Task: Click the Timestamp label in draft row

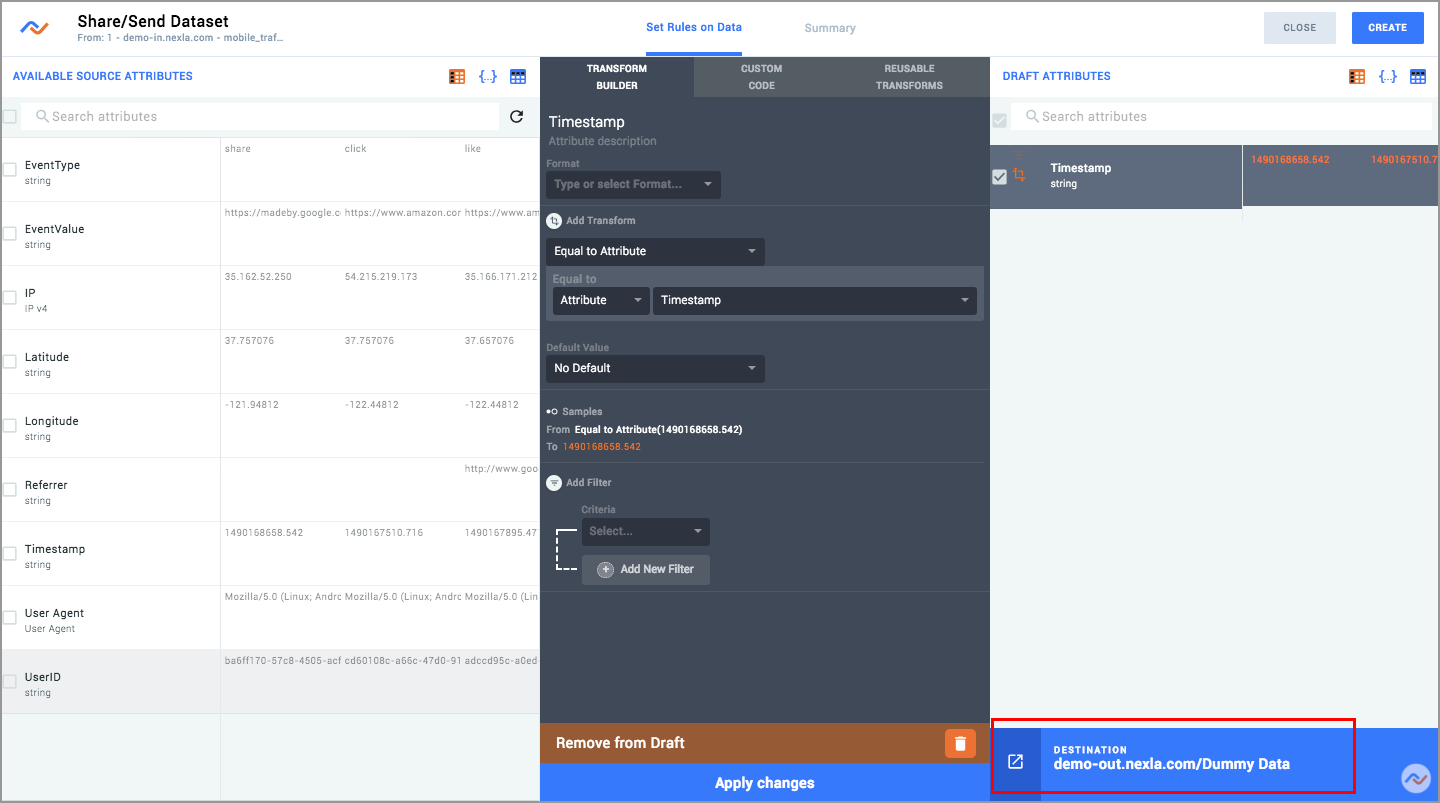Action: [1081, 168]
